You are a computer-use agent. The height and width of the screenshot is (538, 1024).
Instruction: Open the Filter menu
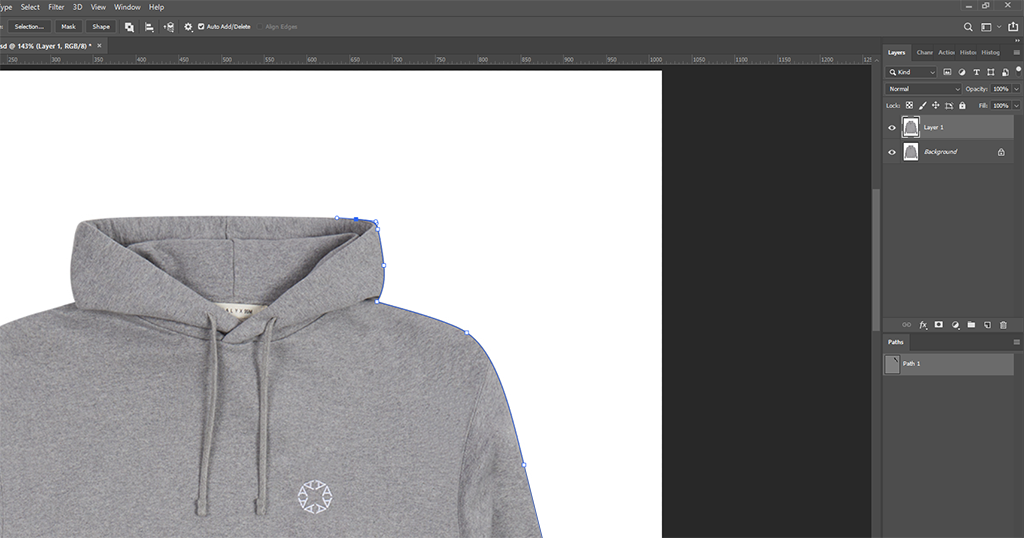[x=56, y=7]
